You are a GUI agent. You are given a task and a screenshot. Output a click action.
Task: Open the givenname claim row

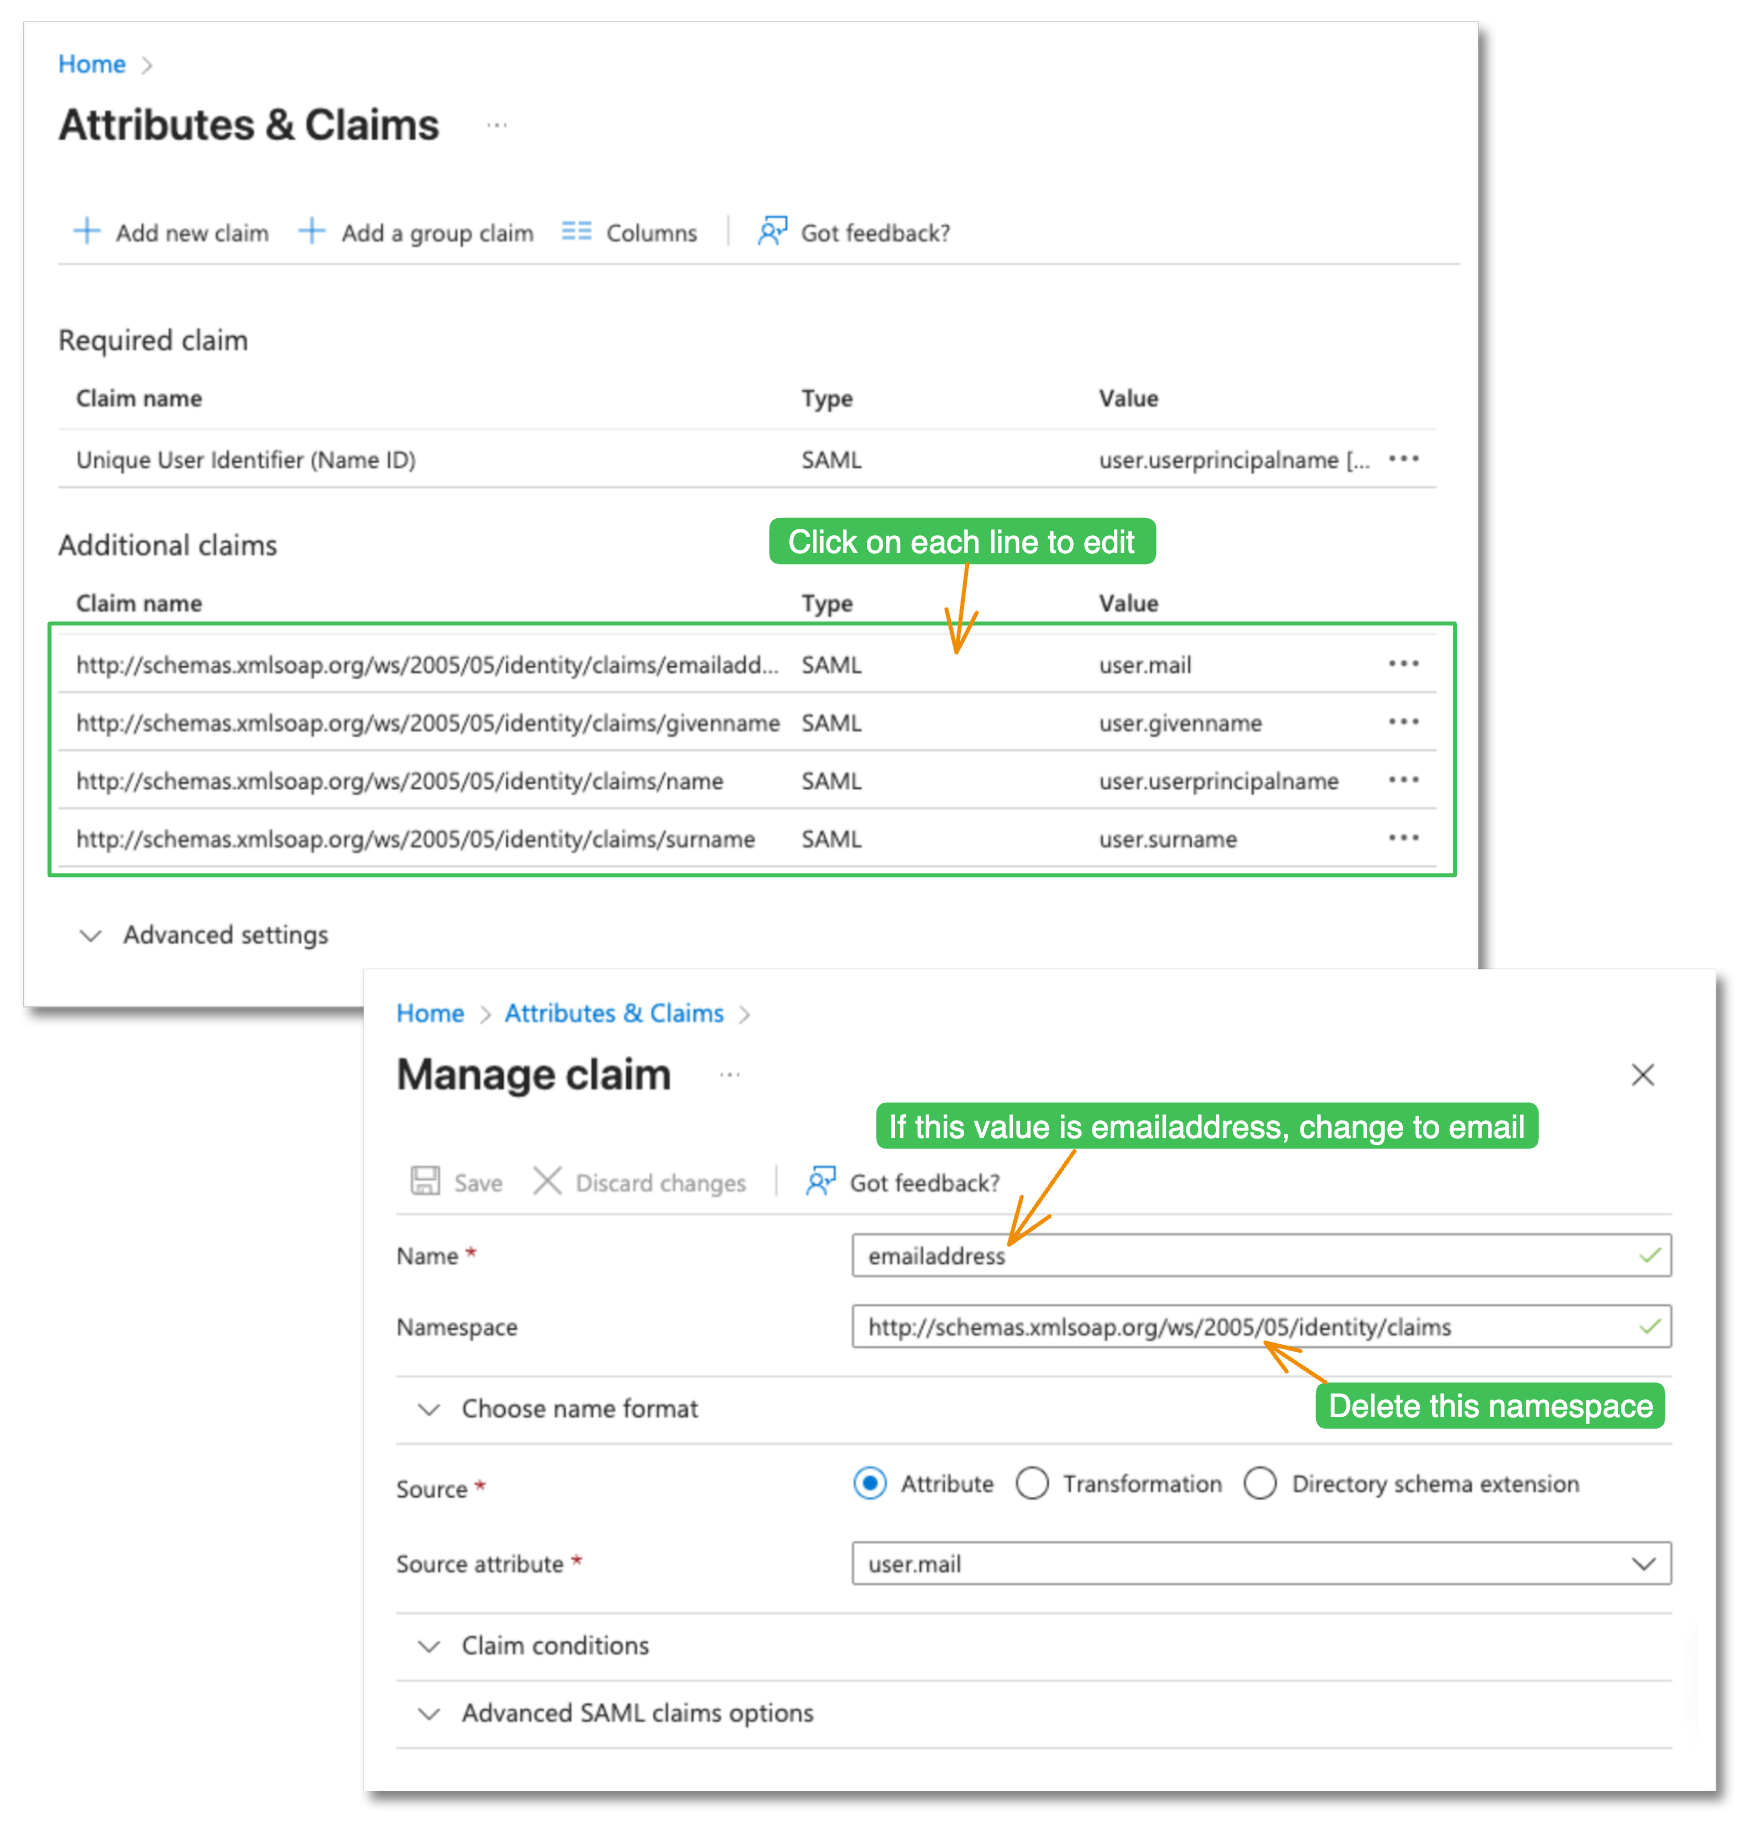pyautogui.click(x=428, y=723)
